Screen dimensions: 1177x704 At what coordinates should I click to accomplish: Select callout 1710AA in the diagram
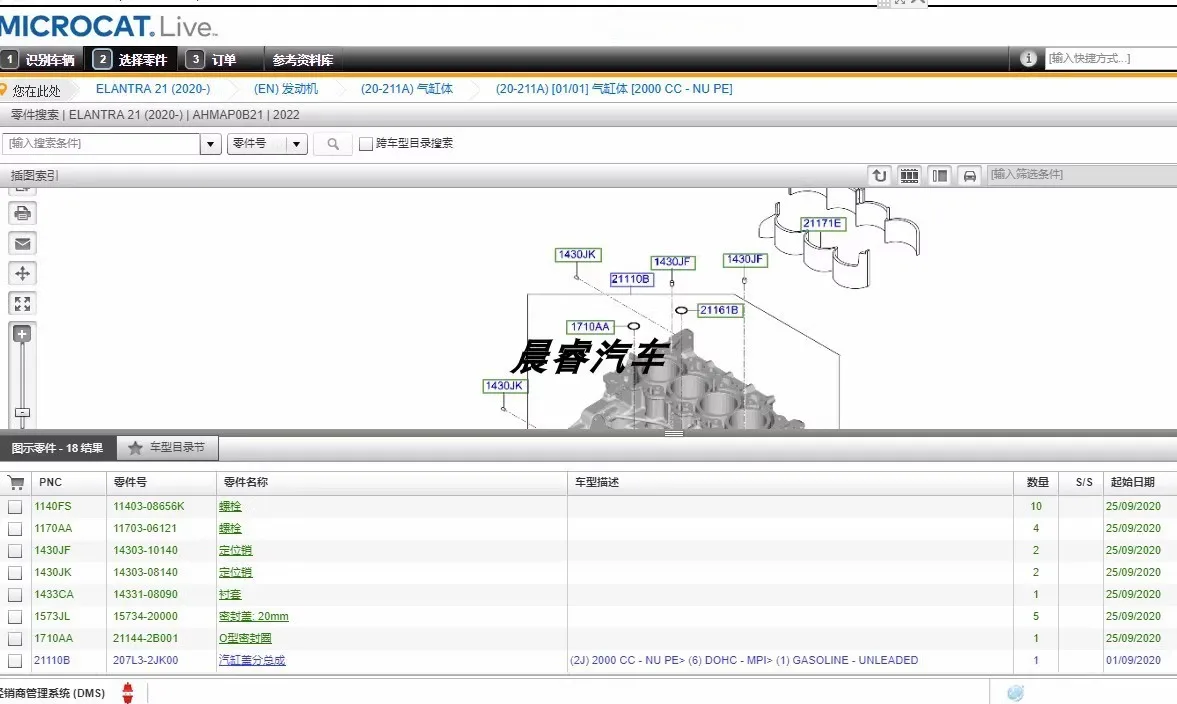click(590, 326)
